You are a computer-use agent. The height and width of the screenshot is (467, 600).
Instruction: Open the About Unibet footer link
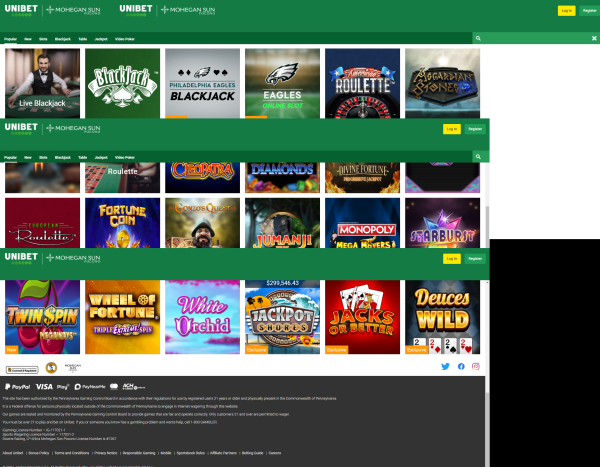point(13,453)
